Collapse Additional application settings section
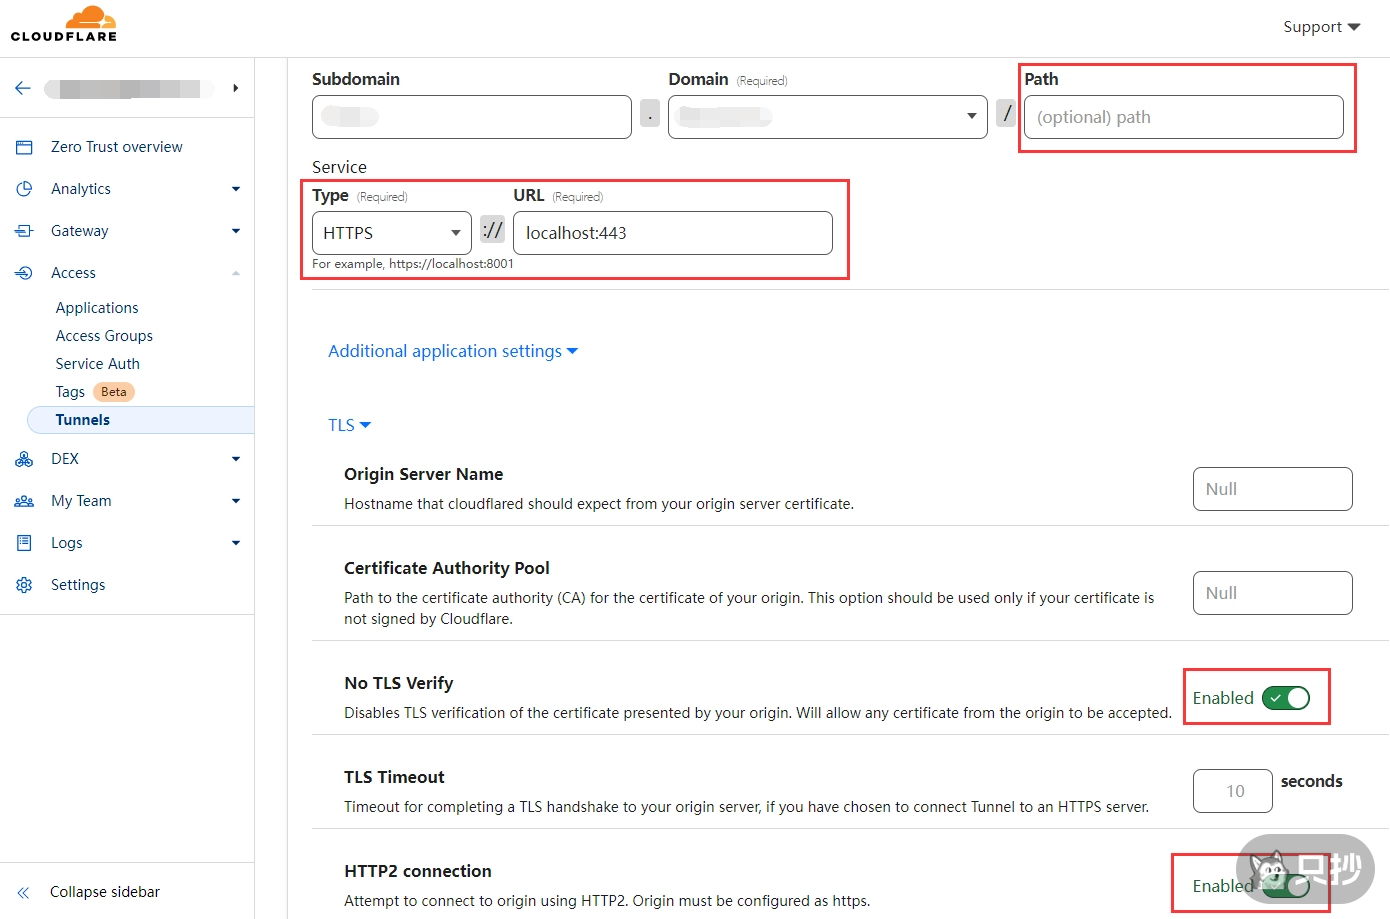Viewport: 1390px width, 919px height. click(452, 351)
